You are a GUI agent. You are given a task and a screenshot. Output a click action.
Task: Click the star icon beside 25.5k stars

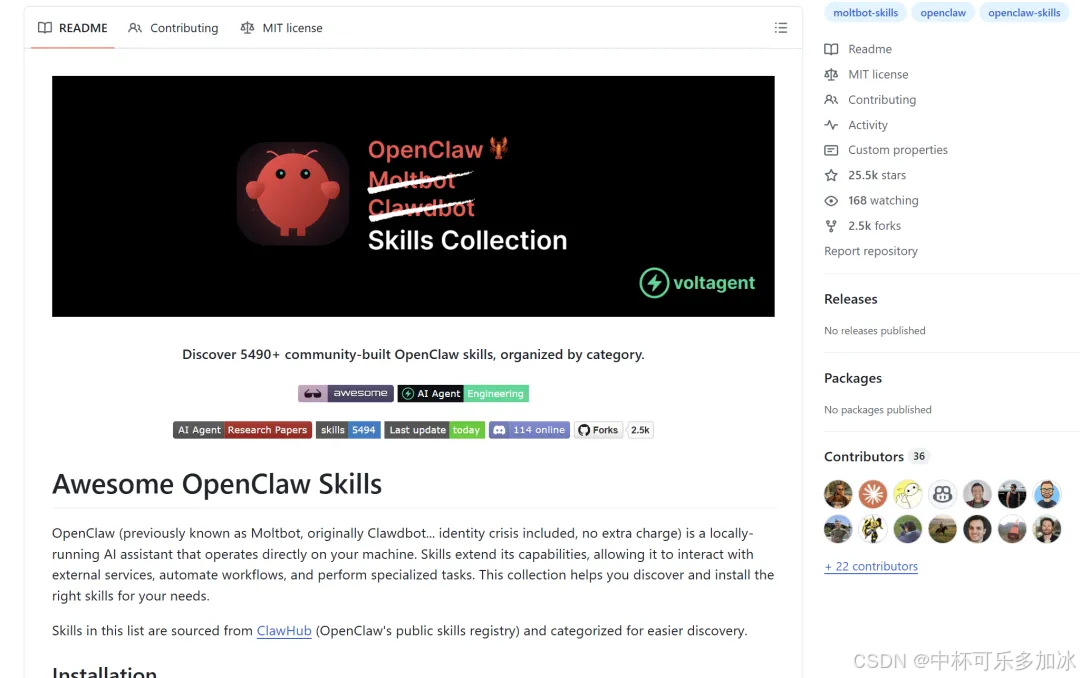coord(831,175)
